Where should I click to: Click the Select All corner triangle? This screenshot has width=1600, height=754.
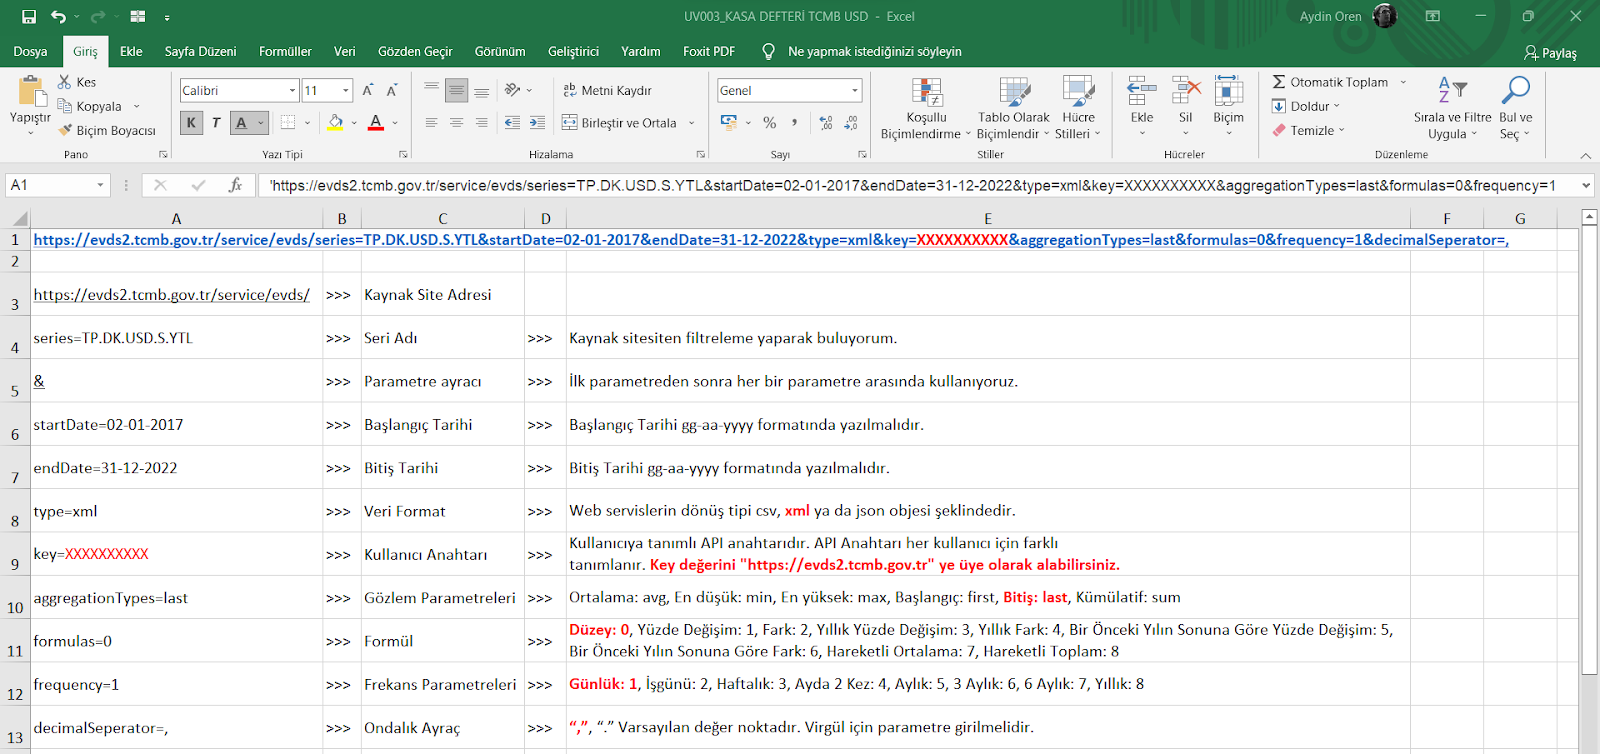coord(18,218)
